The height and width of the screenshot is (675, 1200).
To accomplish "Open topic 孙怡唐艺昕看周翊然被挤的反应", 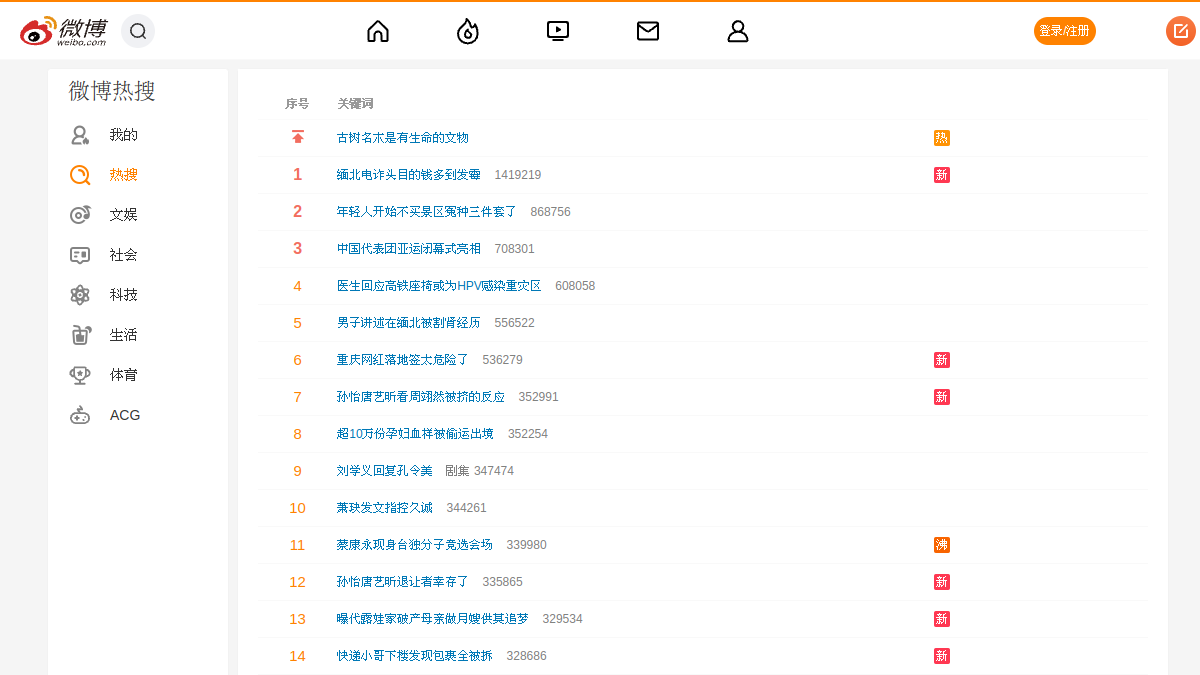I will pyautogui.click(x=421, y=397).
